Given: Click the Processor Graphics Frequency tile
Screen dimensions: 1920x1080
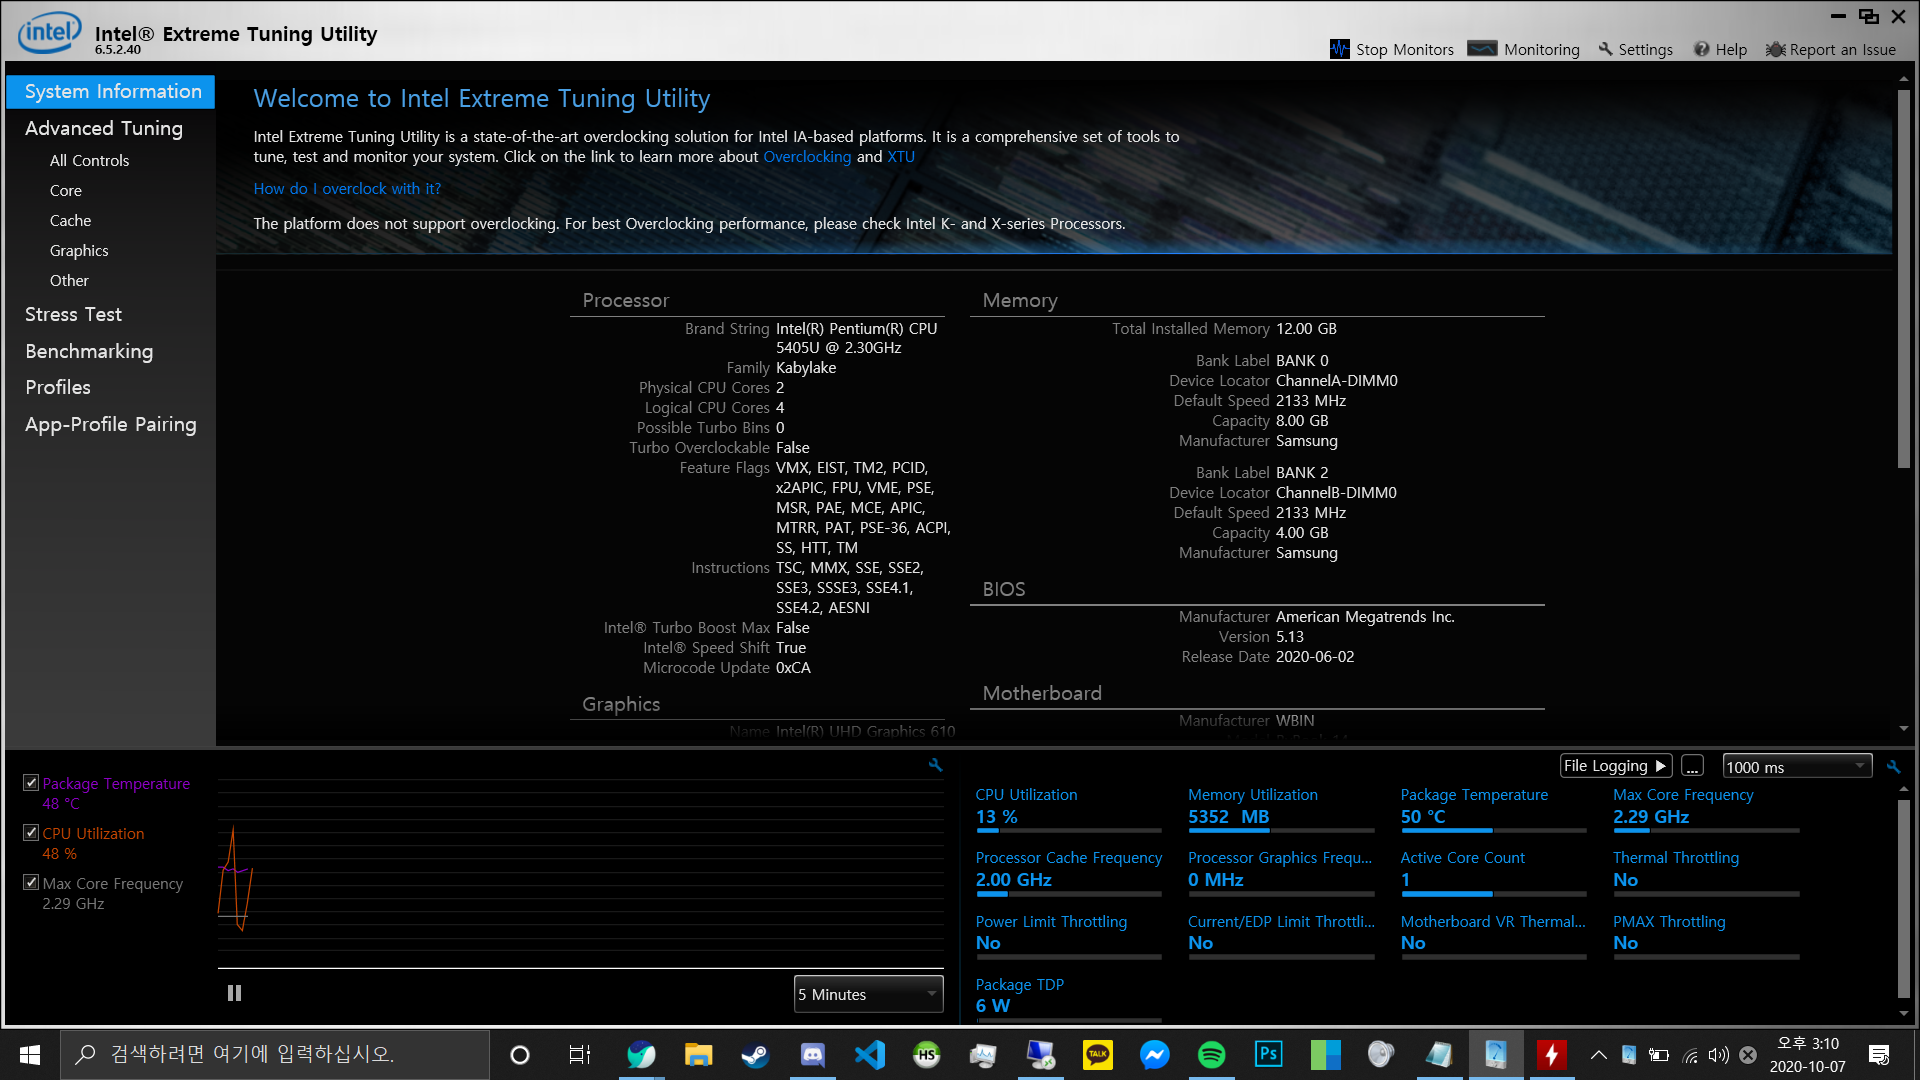Looking at the screenshot, I should click(1280, 871).
